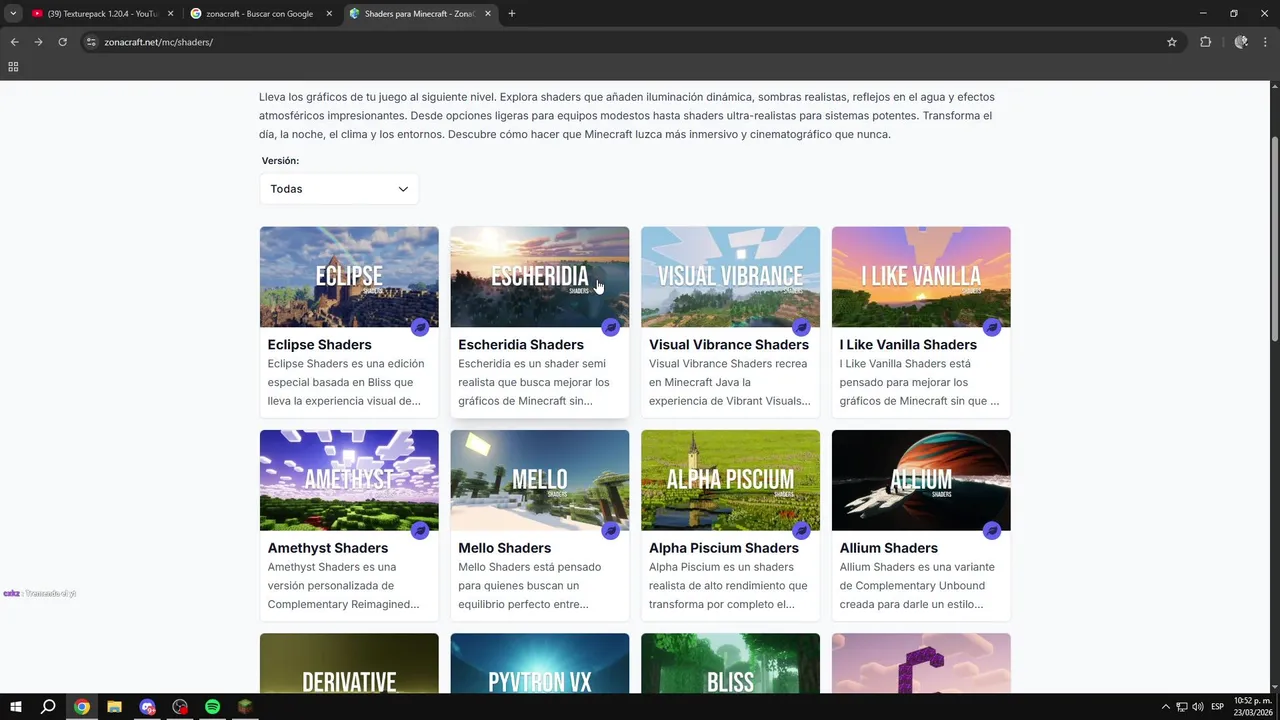Open a new browser tab
The height and width of the screenshot is (720, 1280).
(512, 14)
